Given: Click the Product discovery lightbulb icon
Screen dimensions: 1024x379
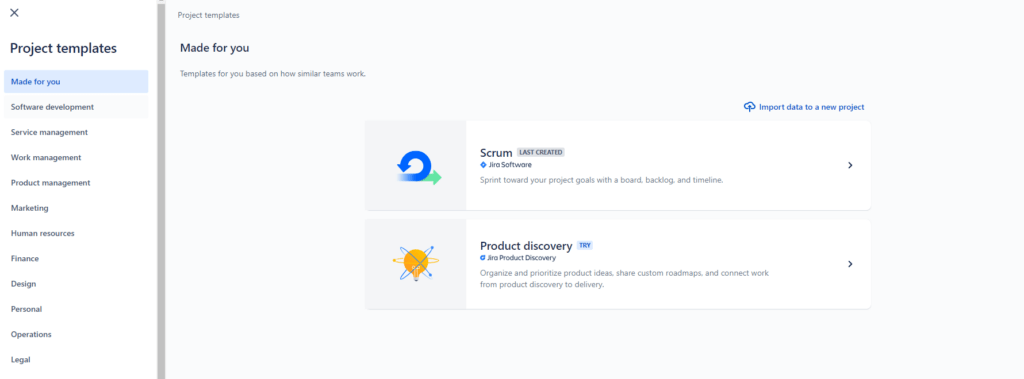Looking at the screenshot, I should pos(416,264).
